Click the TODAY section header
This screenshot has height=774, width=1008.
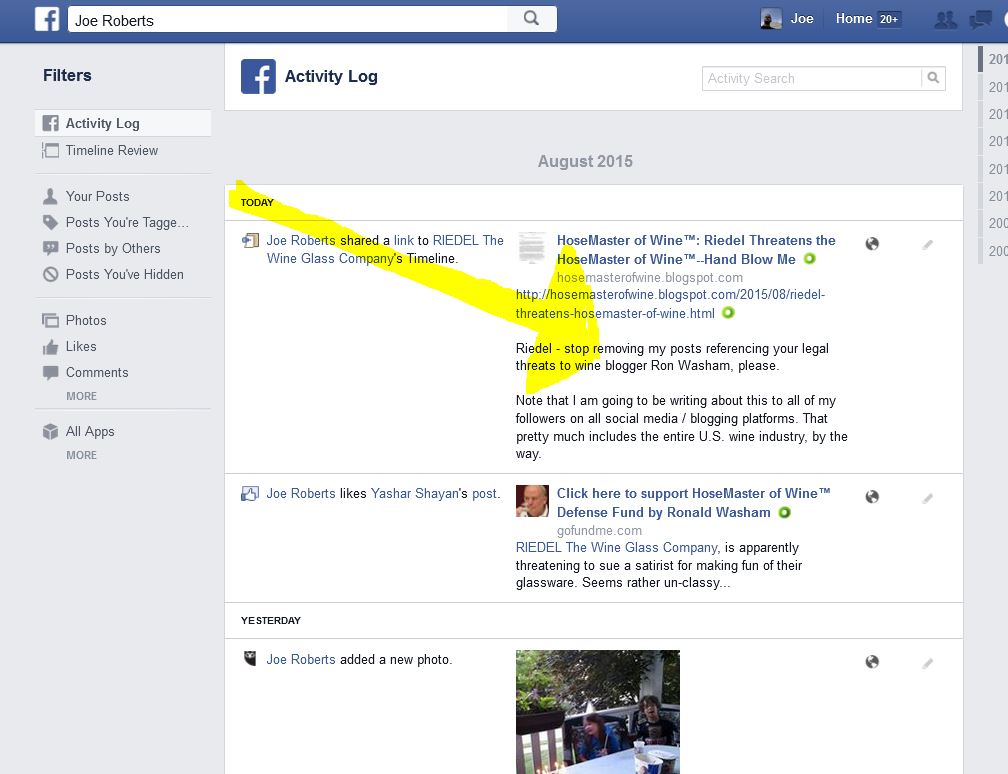(x=257, y=202)
